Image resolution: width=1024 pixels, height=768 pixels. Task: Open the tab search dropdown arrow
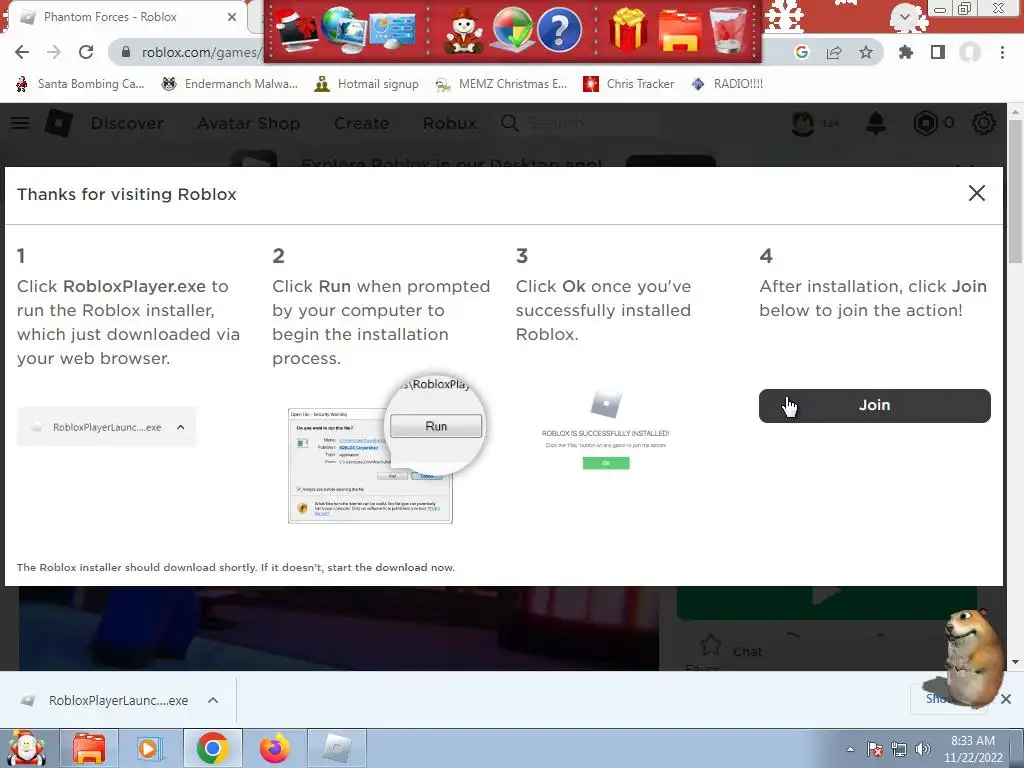coord(905,17)
